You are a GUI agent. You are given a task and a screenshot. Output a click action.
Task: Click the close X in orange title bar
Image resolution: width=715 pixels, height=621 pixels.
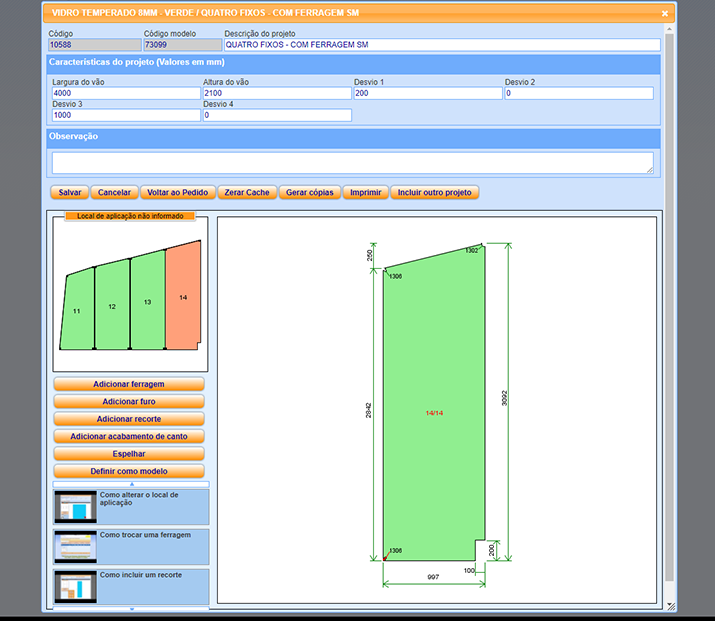click(x=665, y=14)
